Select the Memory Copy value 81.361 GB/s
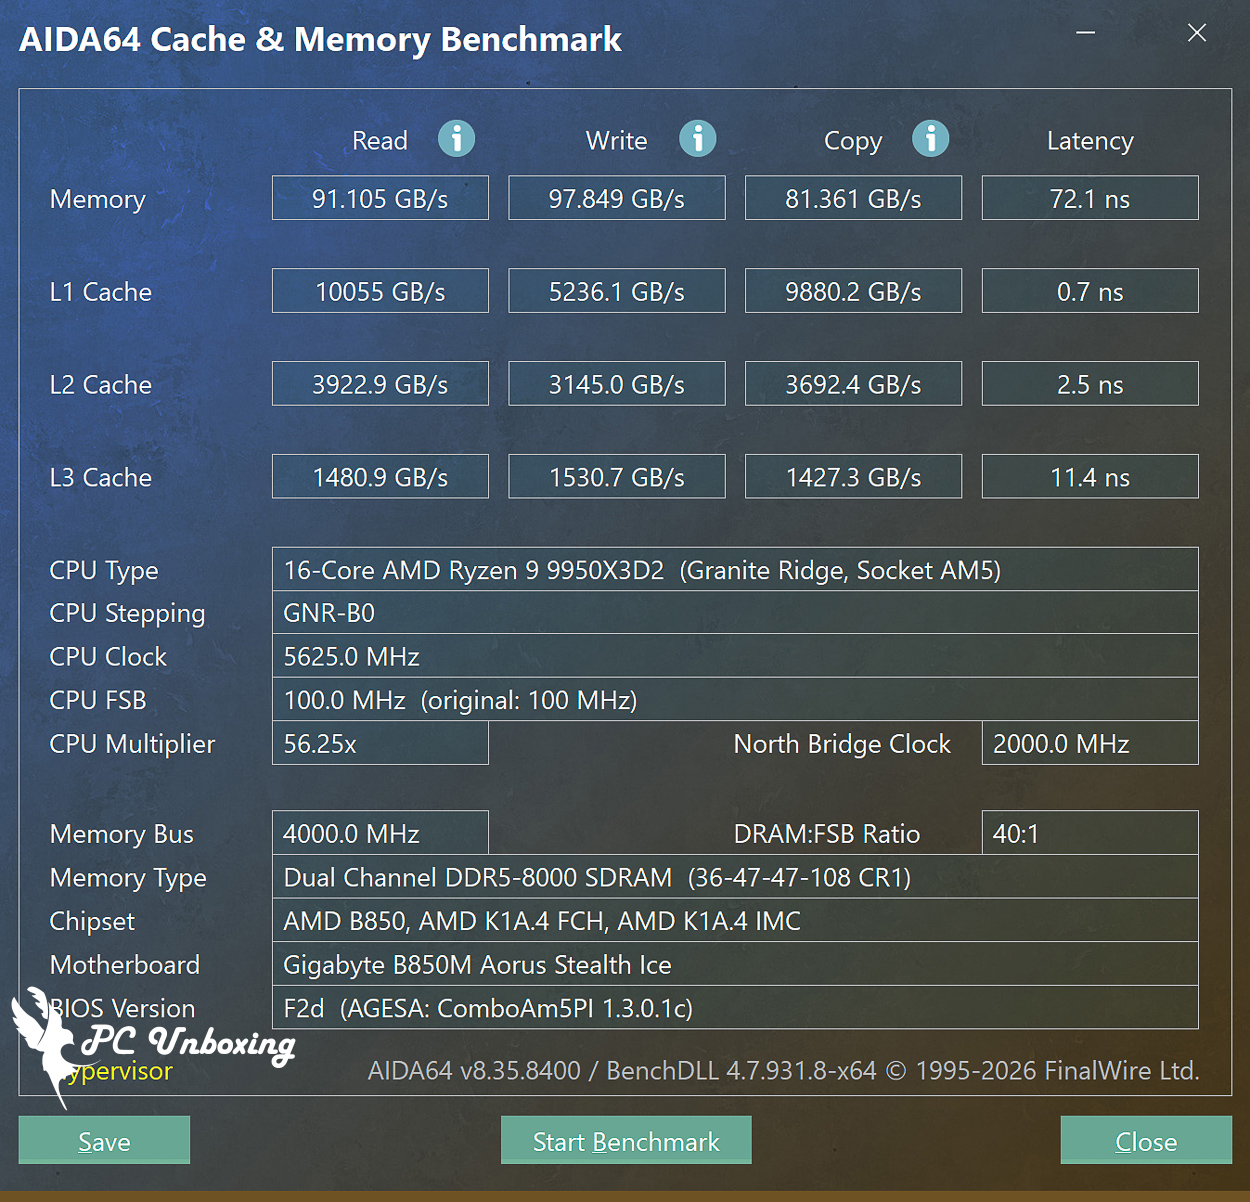Viewport: 1250px width, 1202px height. [853, 198]
